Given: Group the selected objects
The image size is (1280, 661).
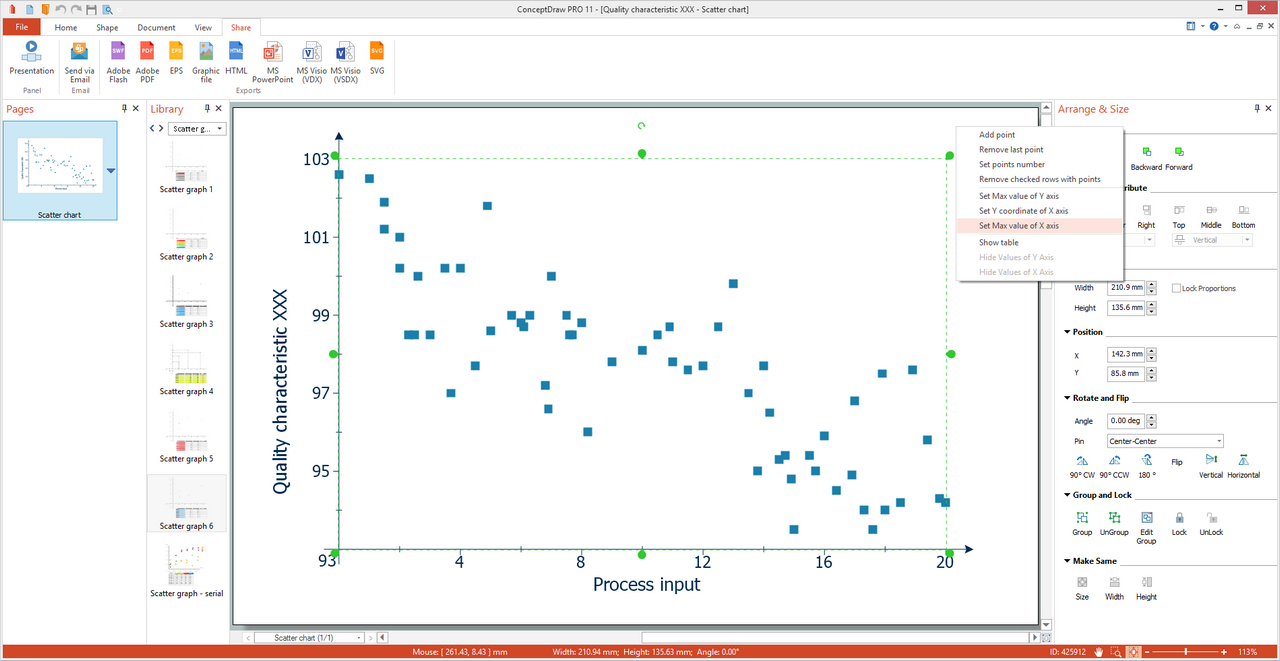Looking at the screenshot, I should (1082, 524).
